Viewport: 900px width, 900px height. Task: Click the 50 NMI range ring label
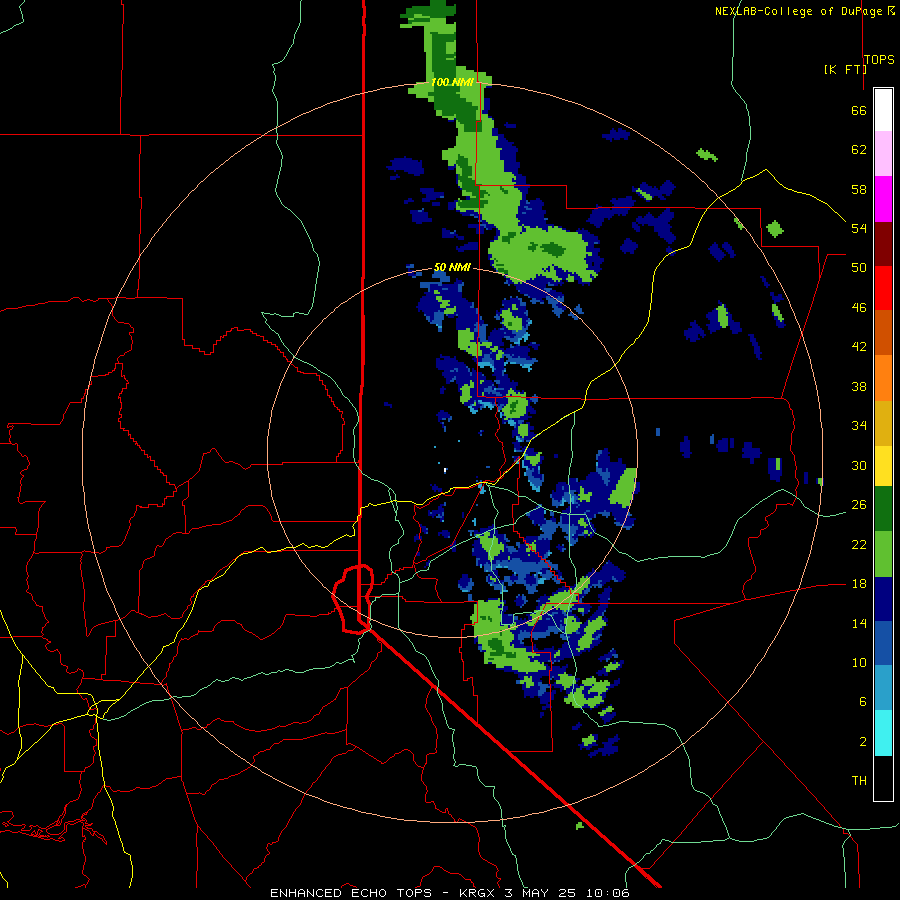(x=452, y=267)
